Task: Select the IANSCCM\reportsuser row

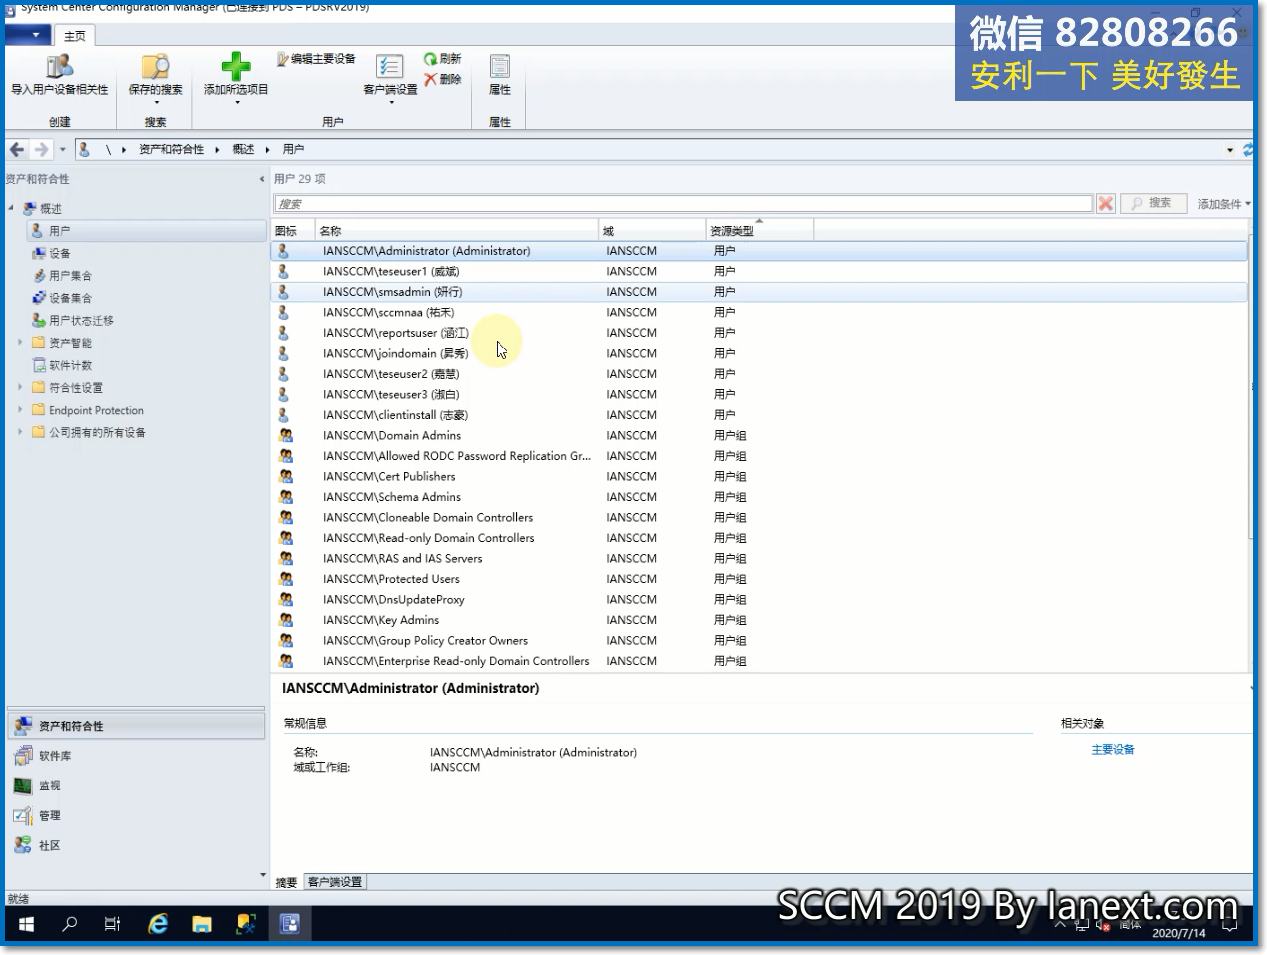Action: tap(759, 333)
